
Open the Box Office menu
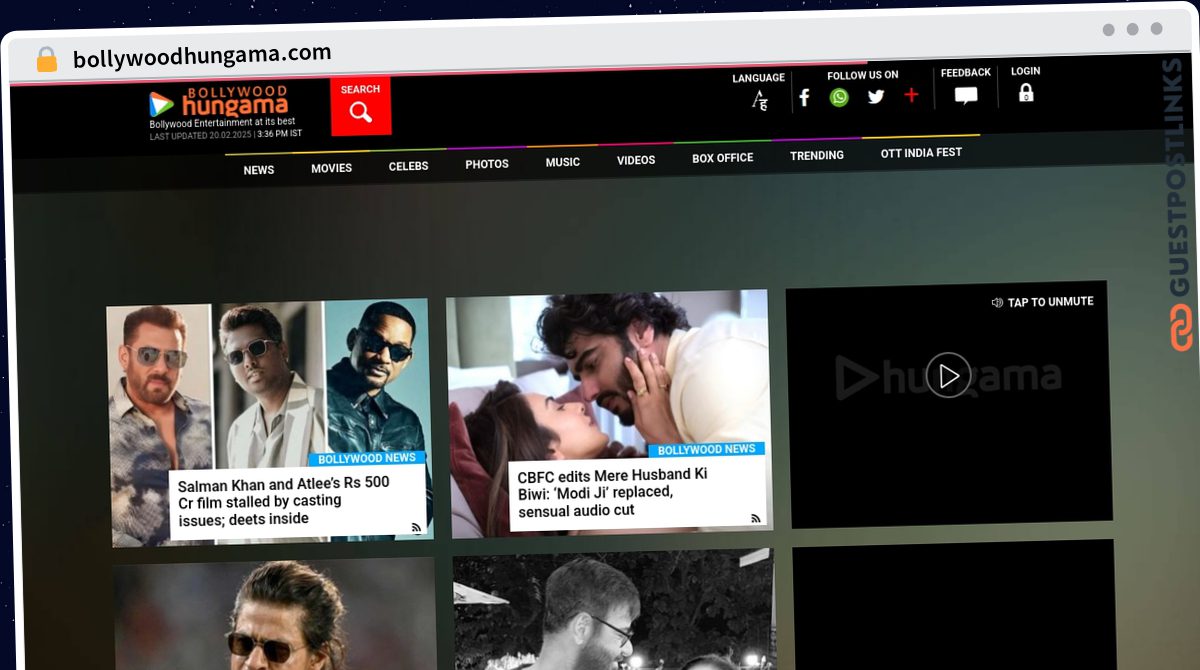tap(723, 158)
